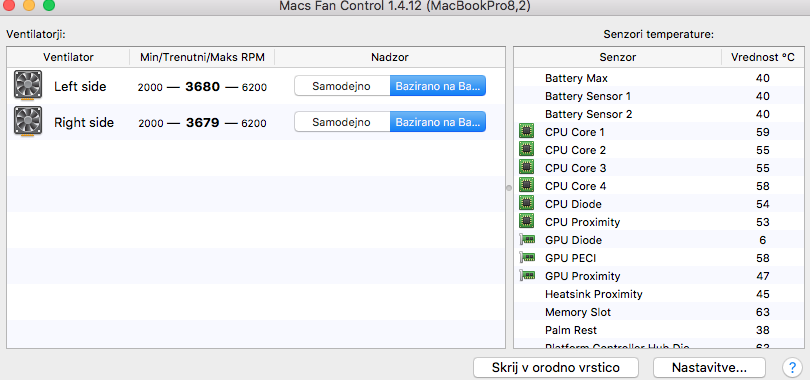Image resolution: width=810 pixels, height=380 pixels.
Task: Select the GPU Diode label
Action: pos(573,240)
